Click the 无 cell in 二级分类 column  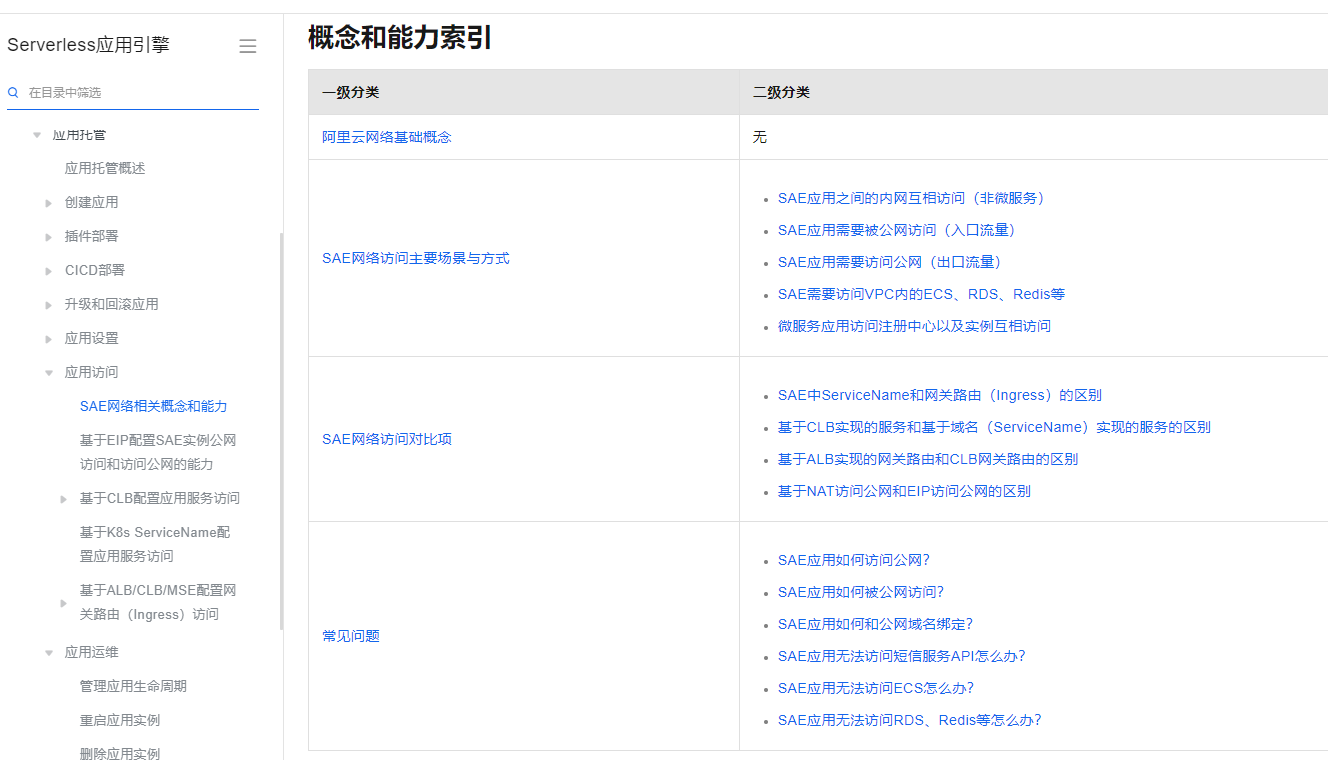coord(759,137)
